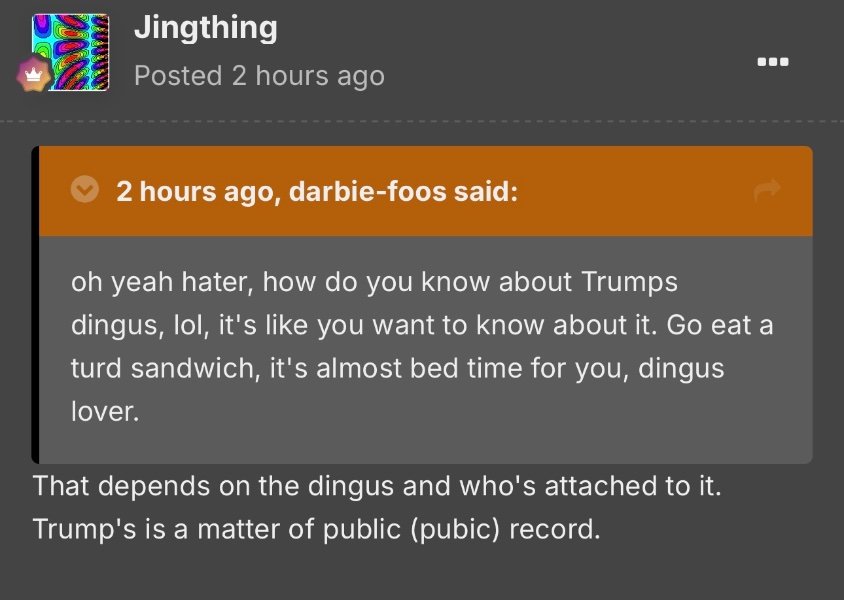Collapse the quote with the chevron icon
This screenshot has width=844, height=600.
(85, 189)
